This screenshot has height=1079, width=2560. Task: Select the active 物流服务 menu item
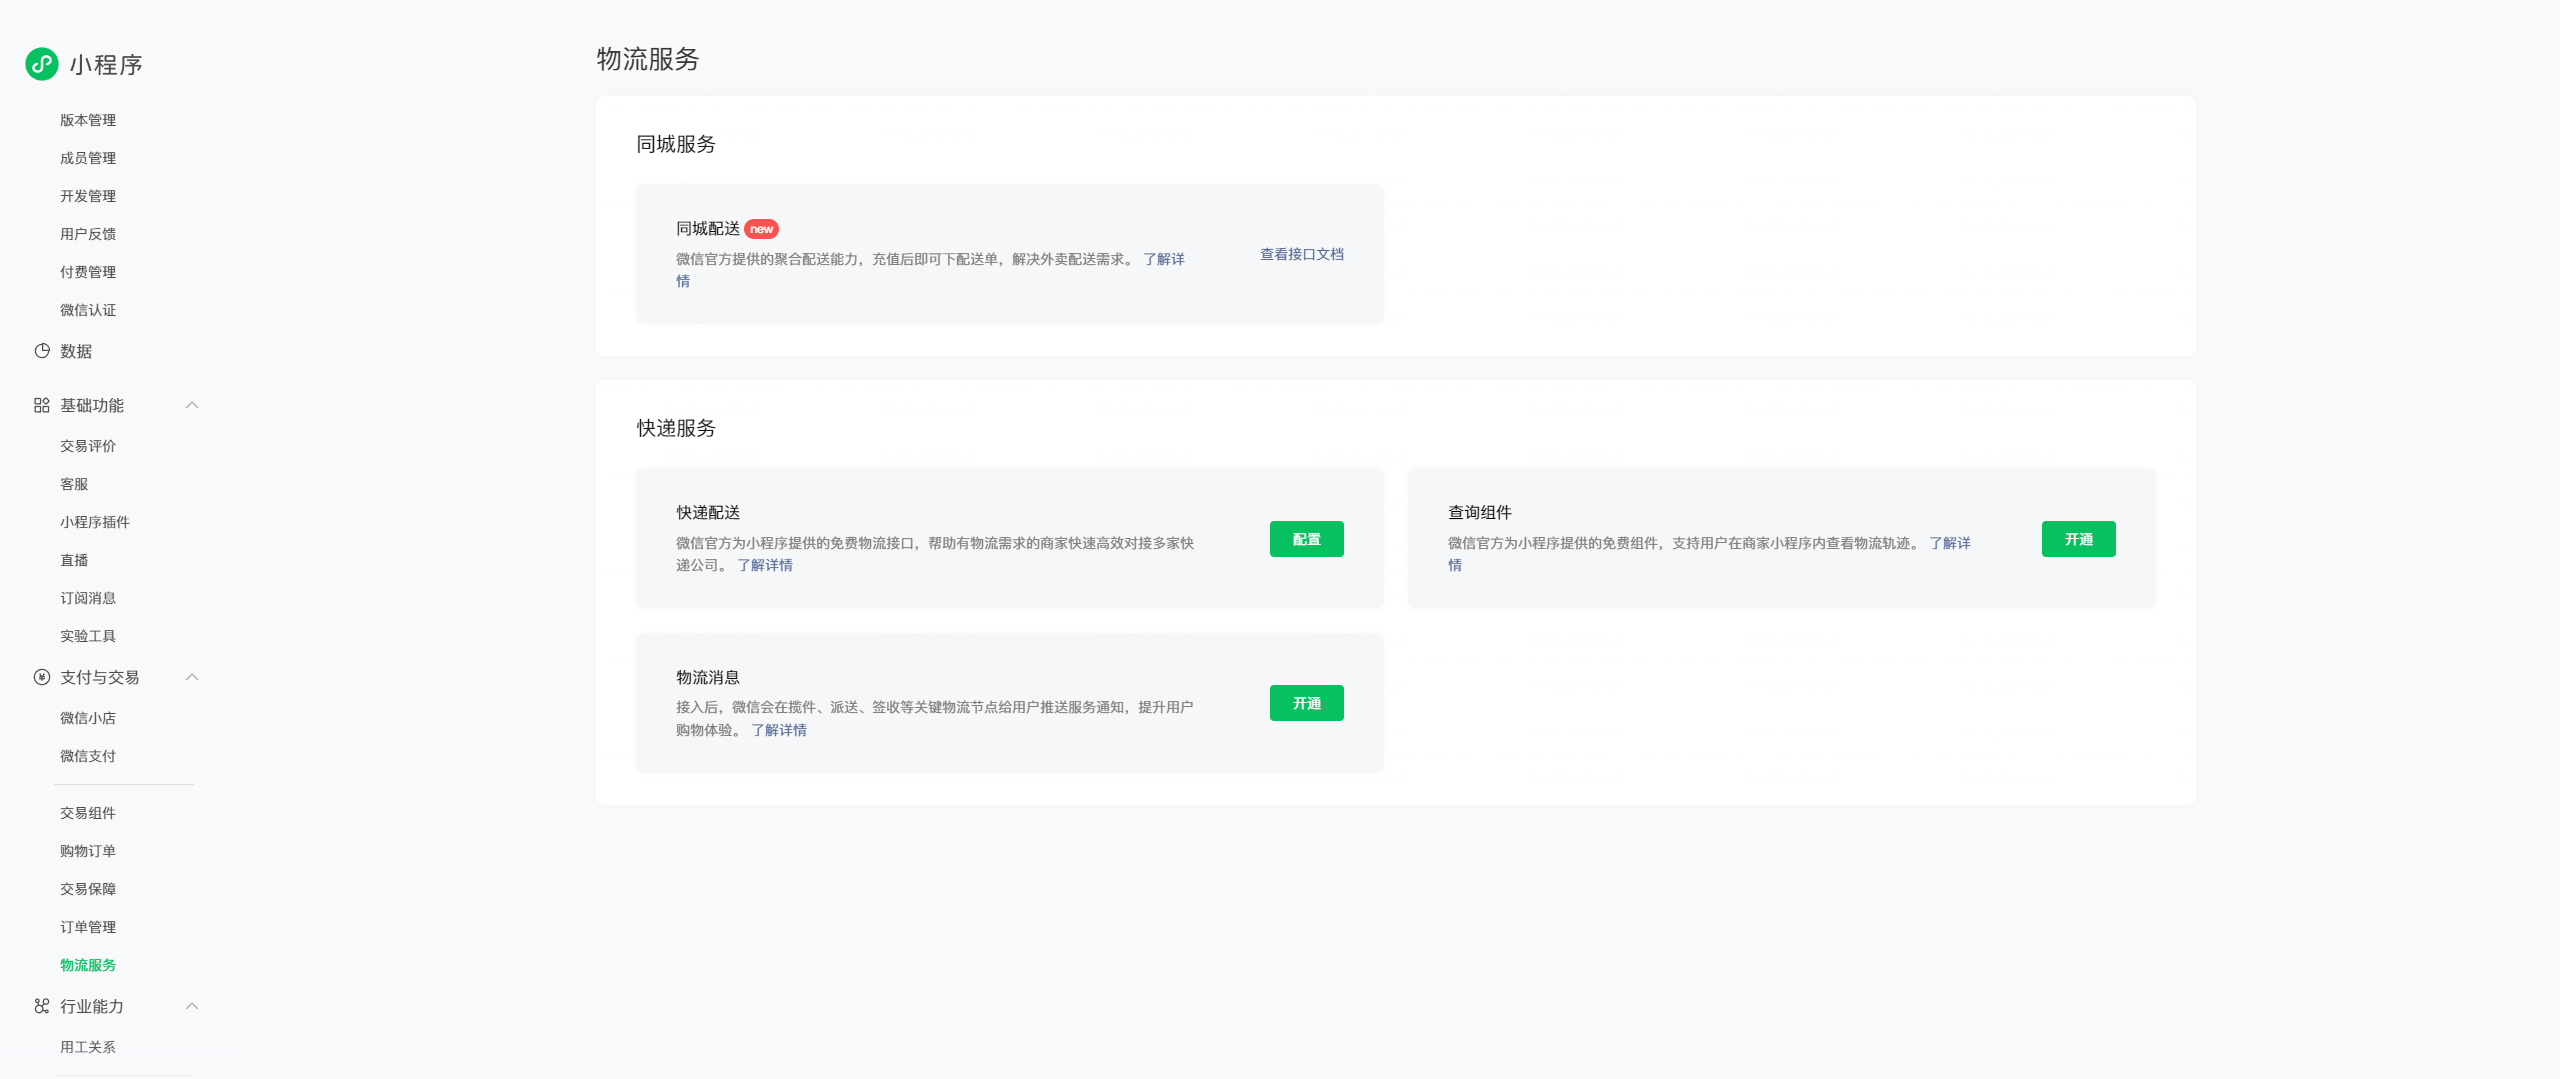pos(88,965)
